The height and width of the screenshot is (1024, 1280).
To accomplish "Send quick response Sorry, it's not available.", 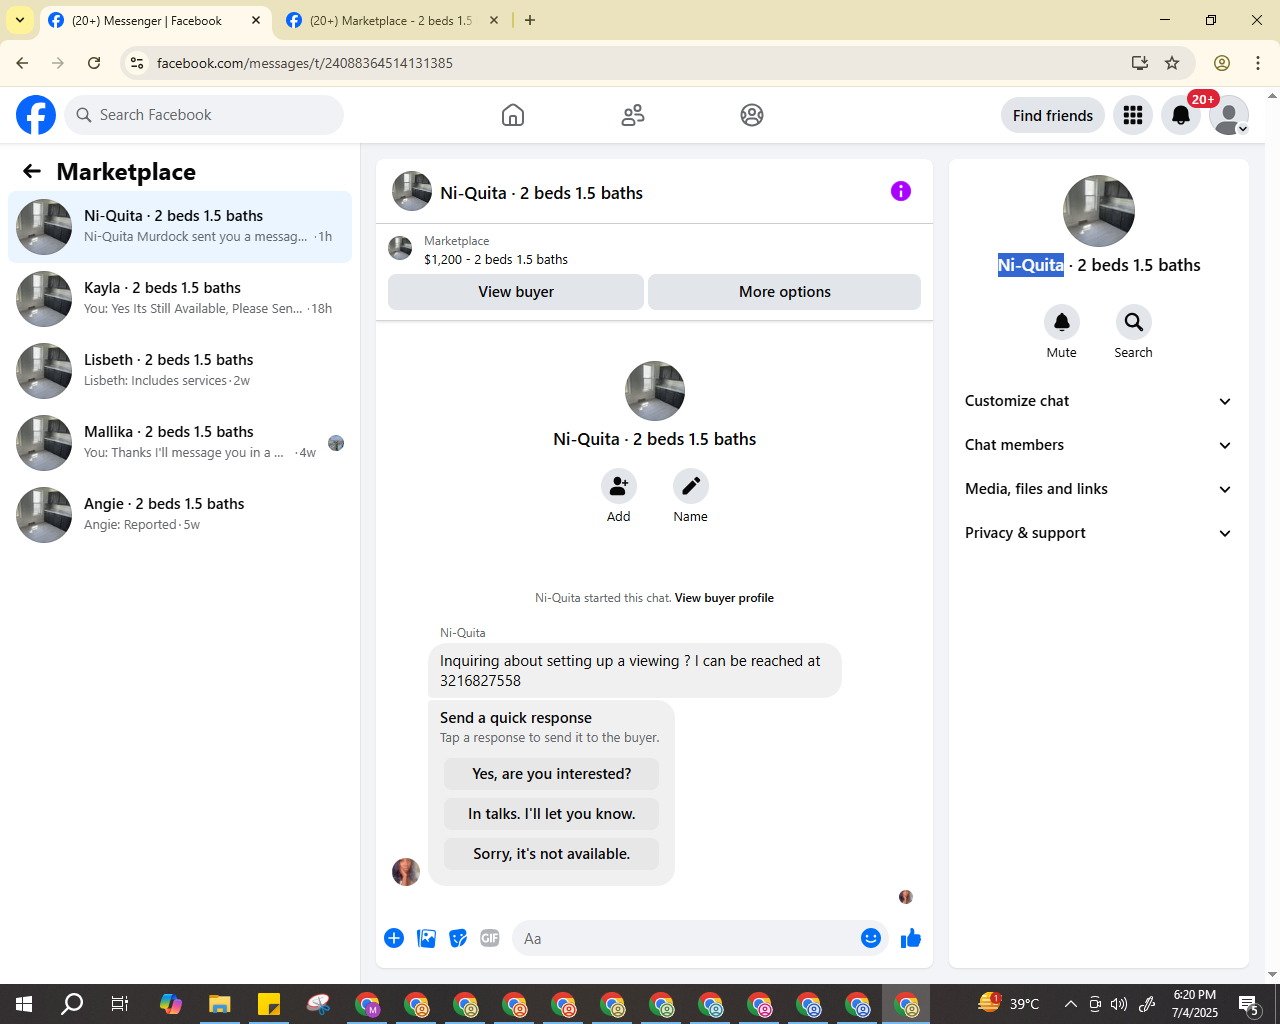I will tap(552, 854).
